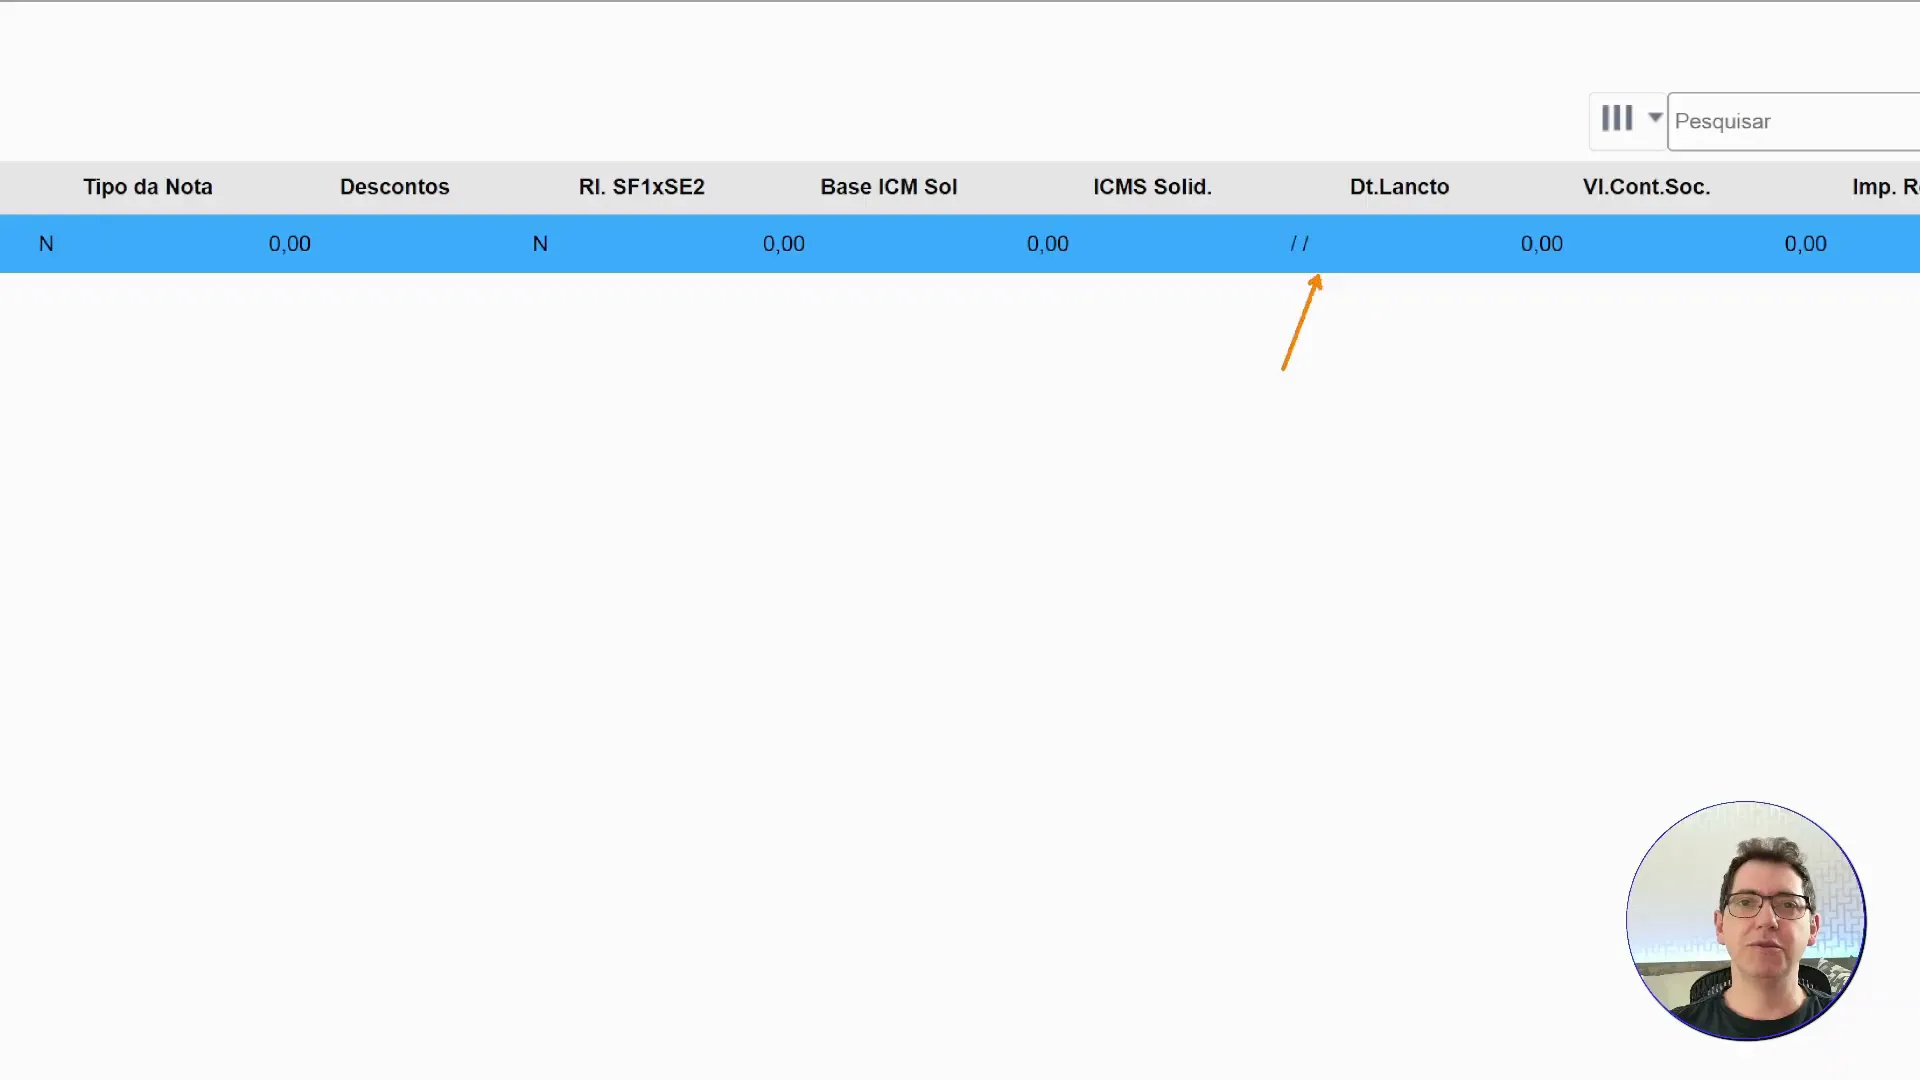
Task: Select the Dt.Lancto column header
Action: tap(1399, 187)
